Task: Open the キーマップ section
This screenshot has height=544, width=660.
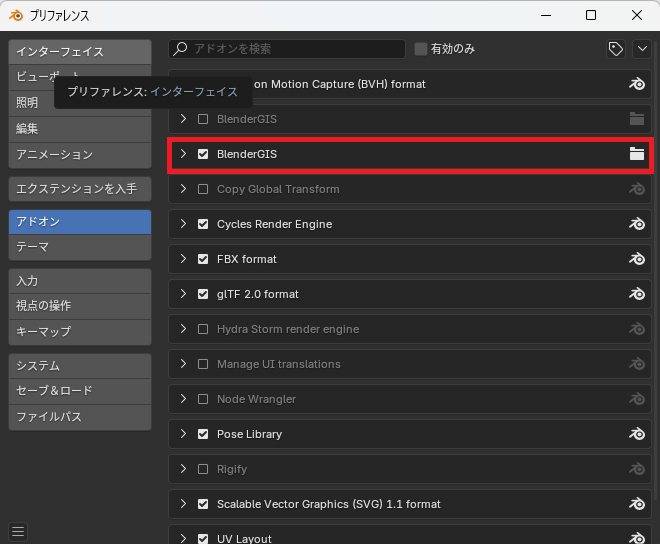Action: [x=80, y=332]
